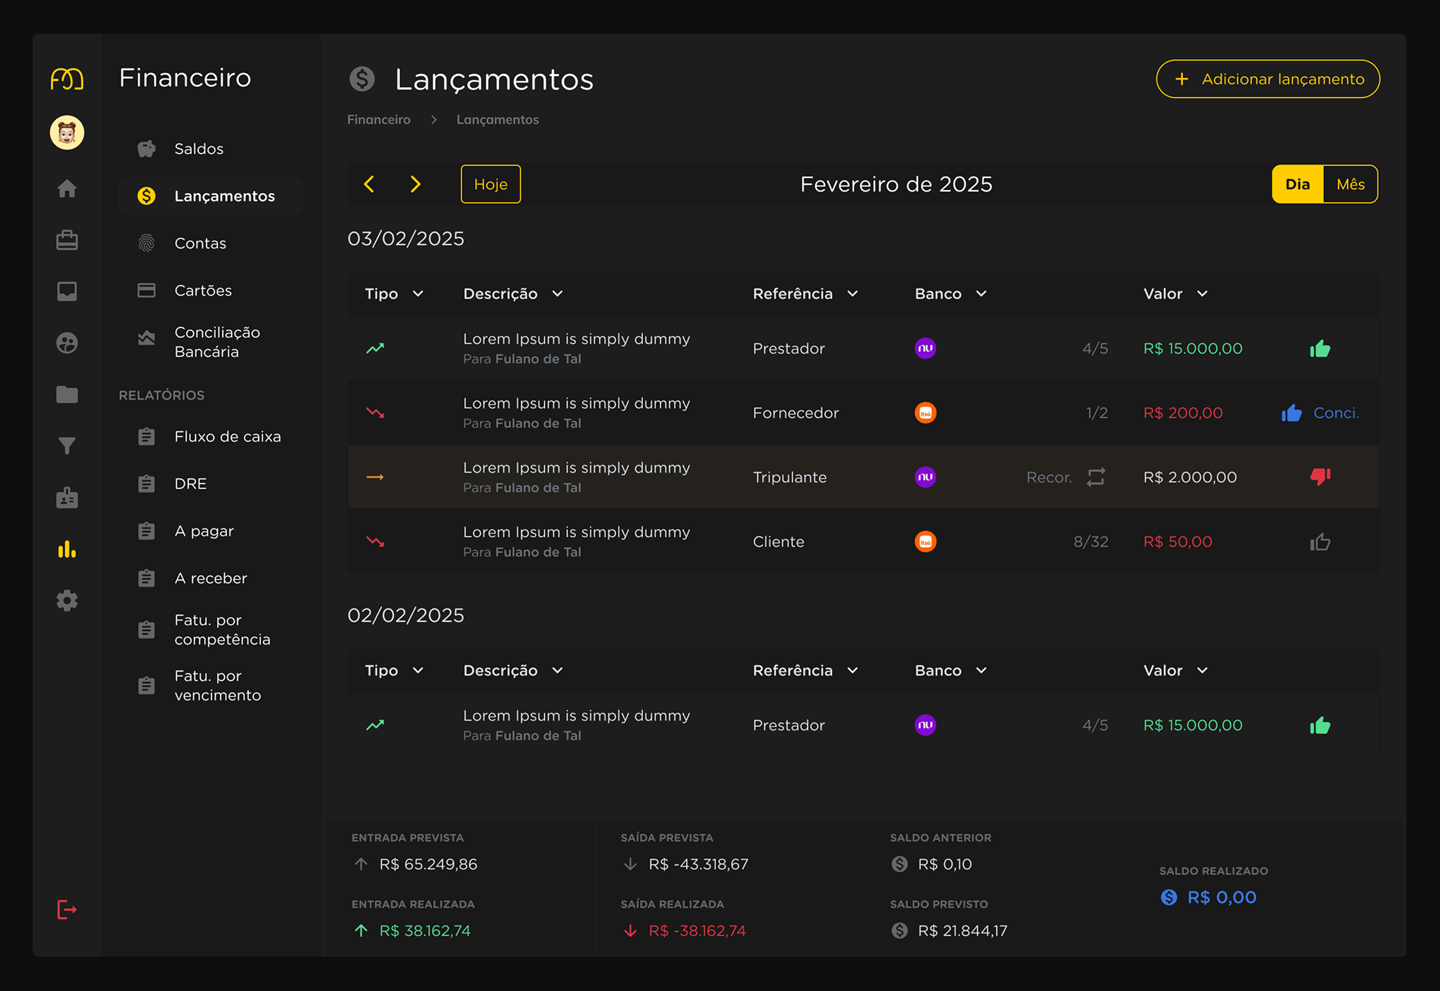Toggle the outlined thumbs-up on Cliente row

click(1320, 542)
